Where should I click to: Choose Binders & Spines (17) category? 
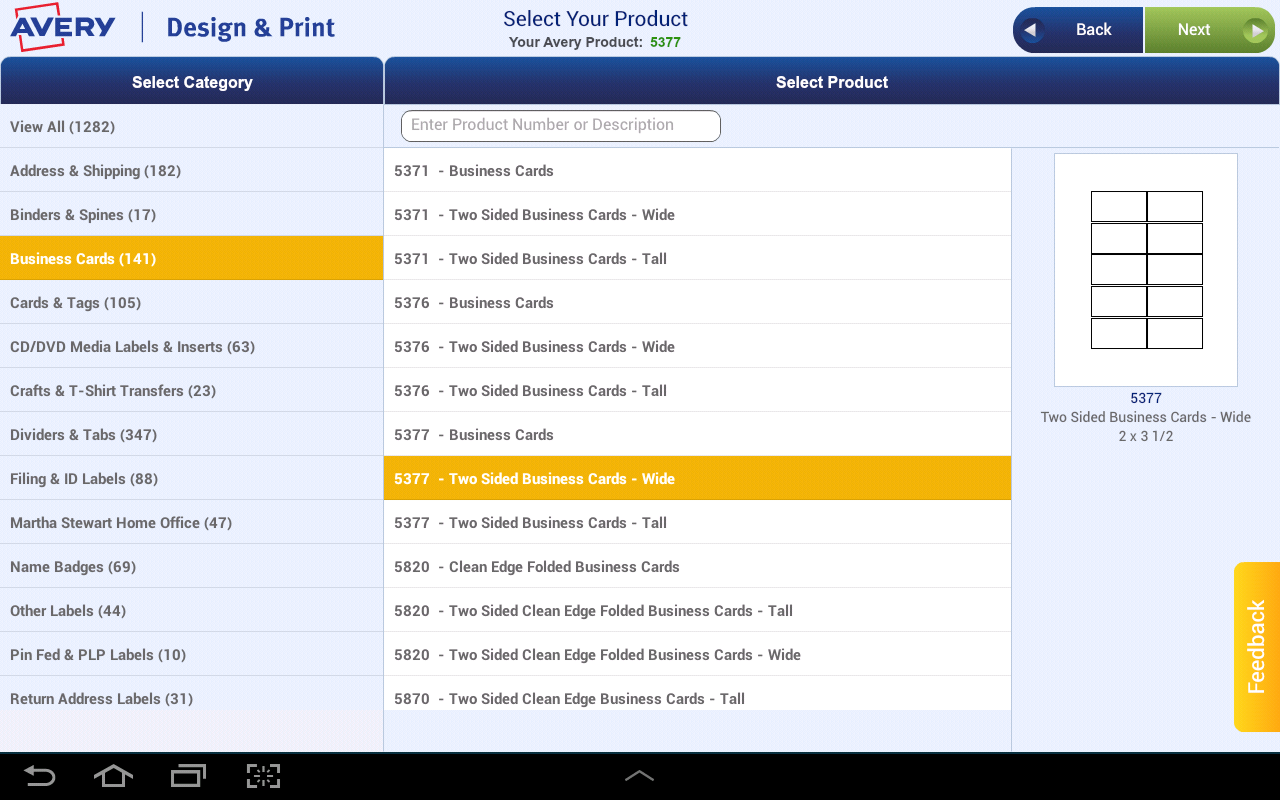click(x=192, y=215)
